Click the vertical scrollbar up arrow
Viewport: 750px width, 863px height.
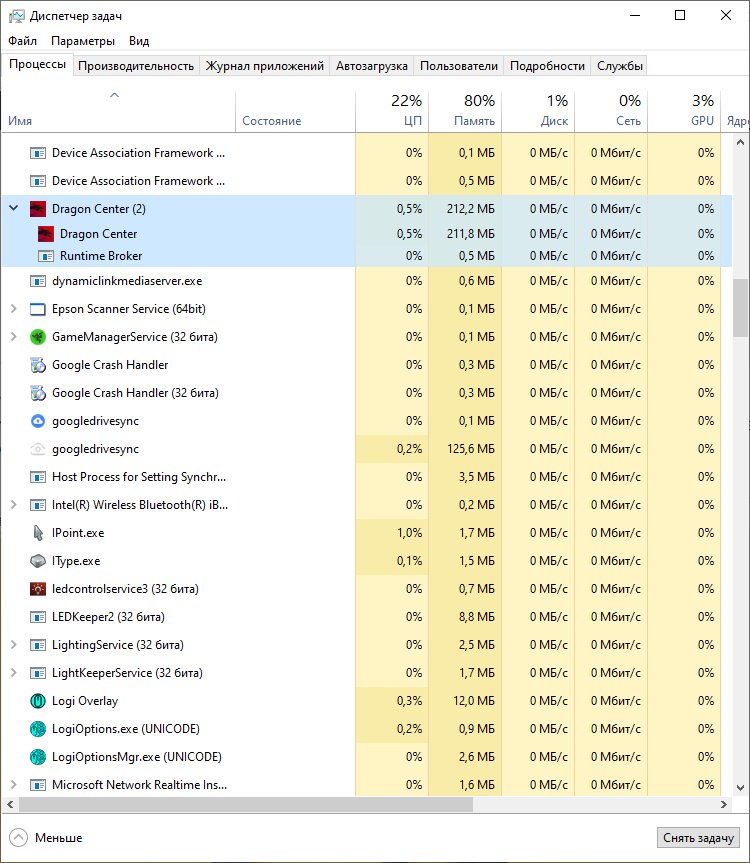[740, 143]
